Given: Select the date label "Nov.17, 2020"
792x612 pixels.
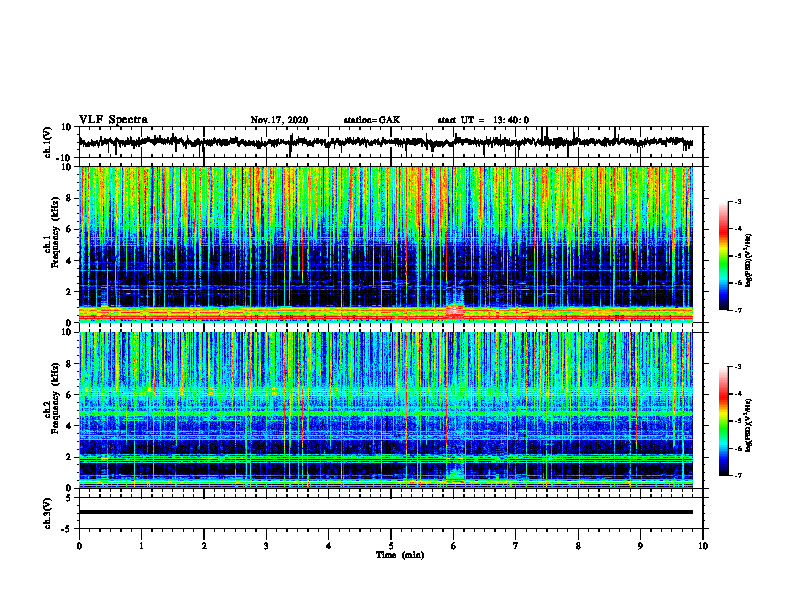Looking at the screenshot, I should [x=279, y=120].
